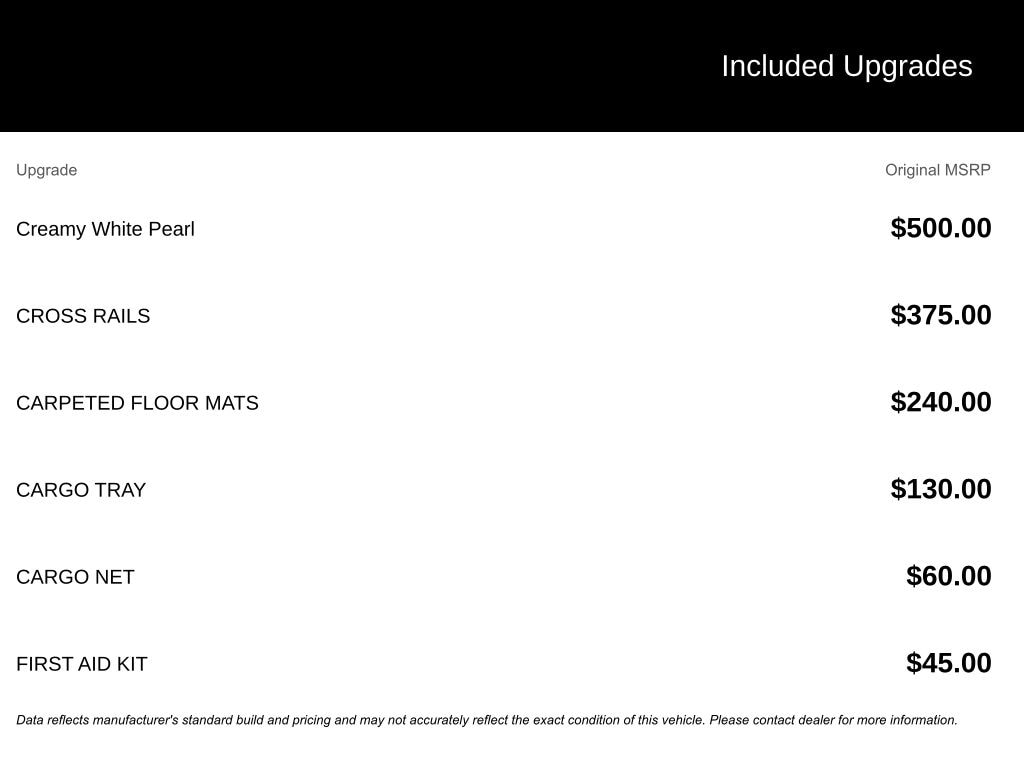Screen dimensions: 1024x768
Task: Click the Original MSRP column header
Action: click(x=937, y=170)
